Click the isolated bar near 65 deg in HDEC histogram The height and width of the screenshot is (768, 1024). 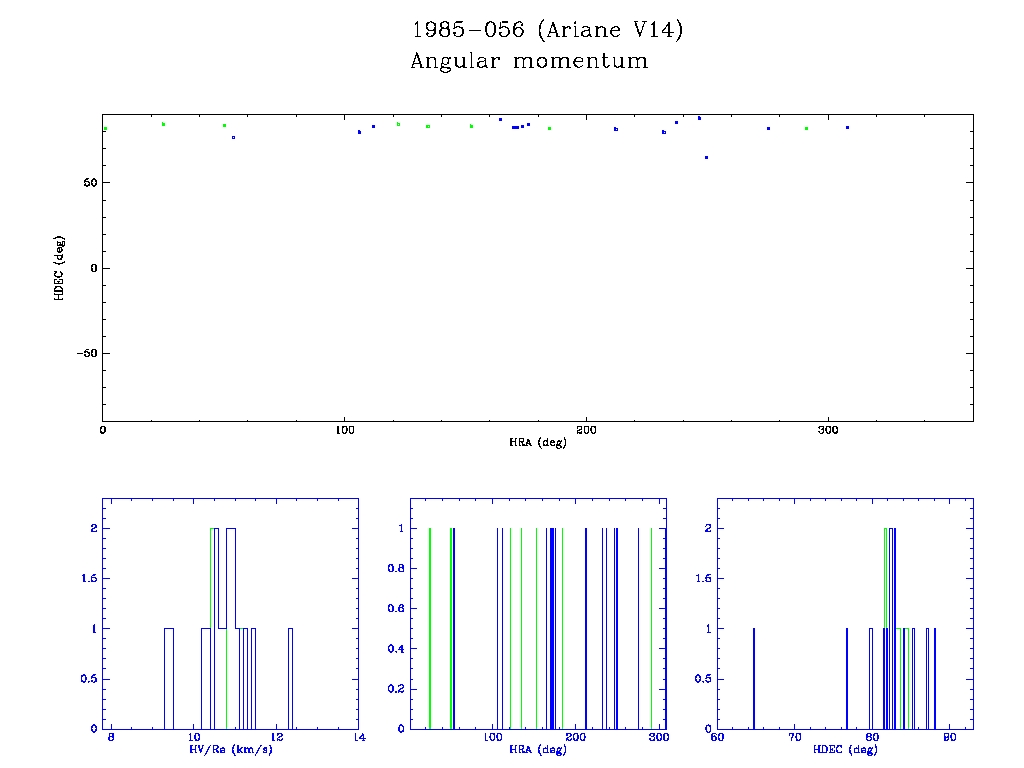coord(754,678)
